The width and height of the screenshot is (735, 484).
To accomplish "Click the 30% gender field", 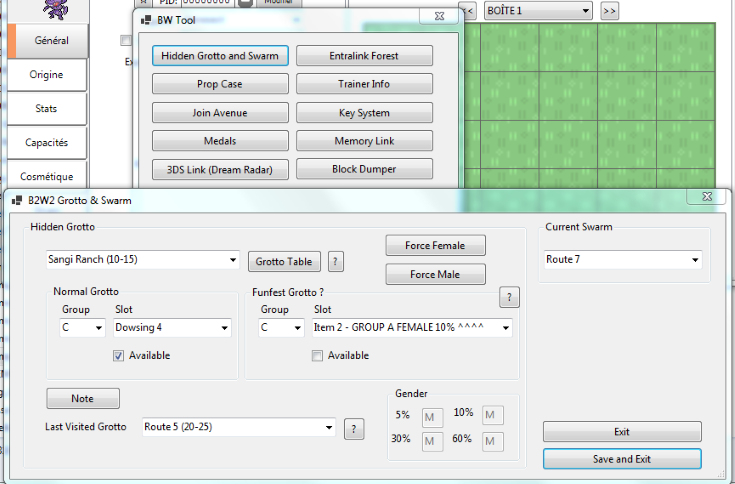I will [x=432, y=441].
